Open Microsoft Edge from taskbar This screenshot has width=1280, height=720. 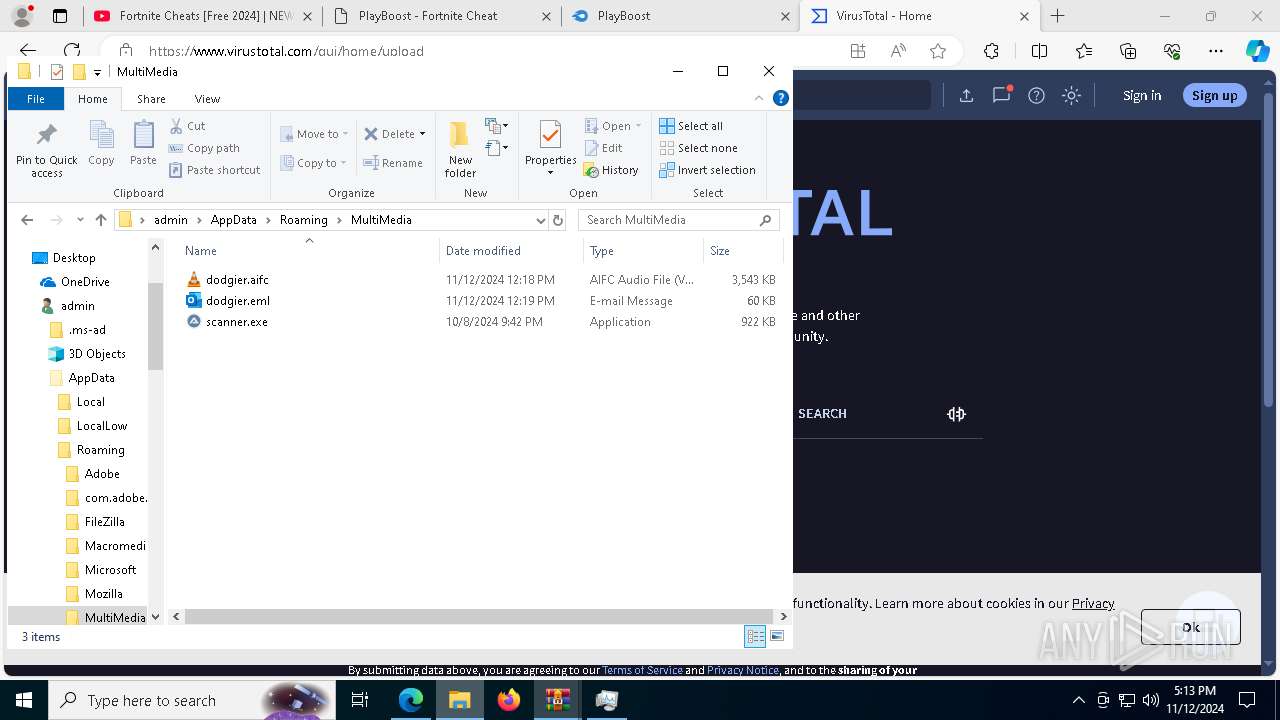(411, 700)
